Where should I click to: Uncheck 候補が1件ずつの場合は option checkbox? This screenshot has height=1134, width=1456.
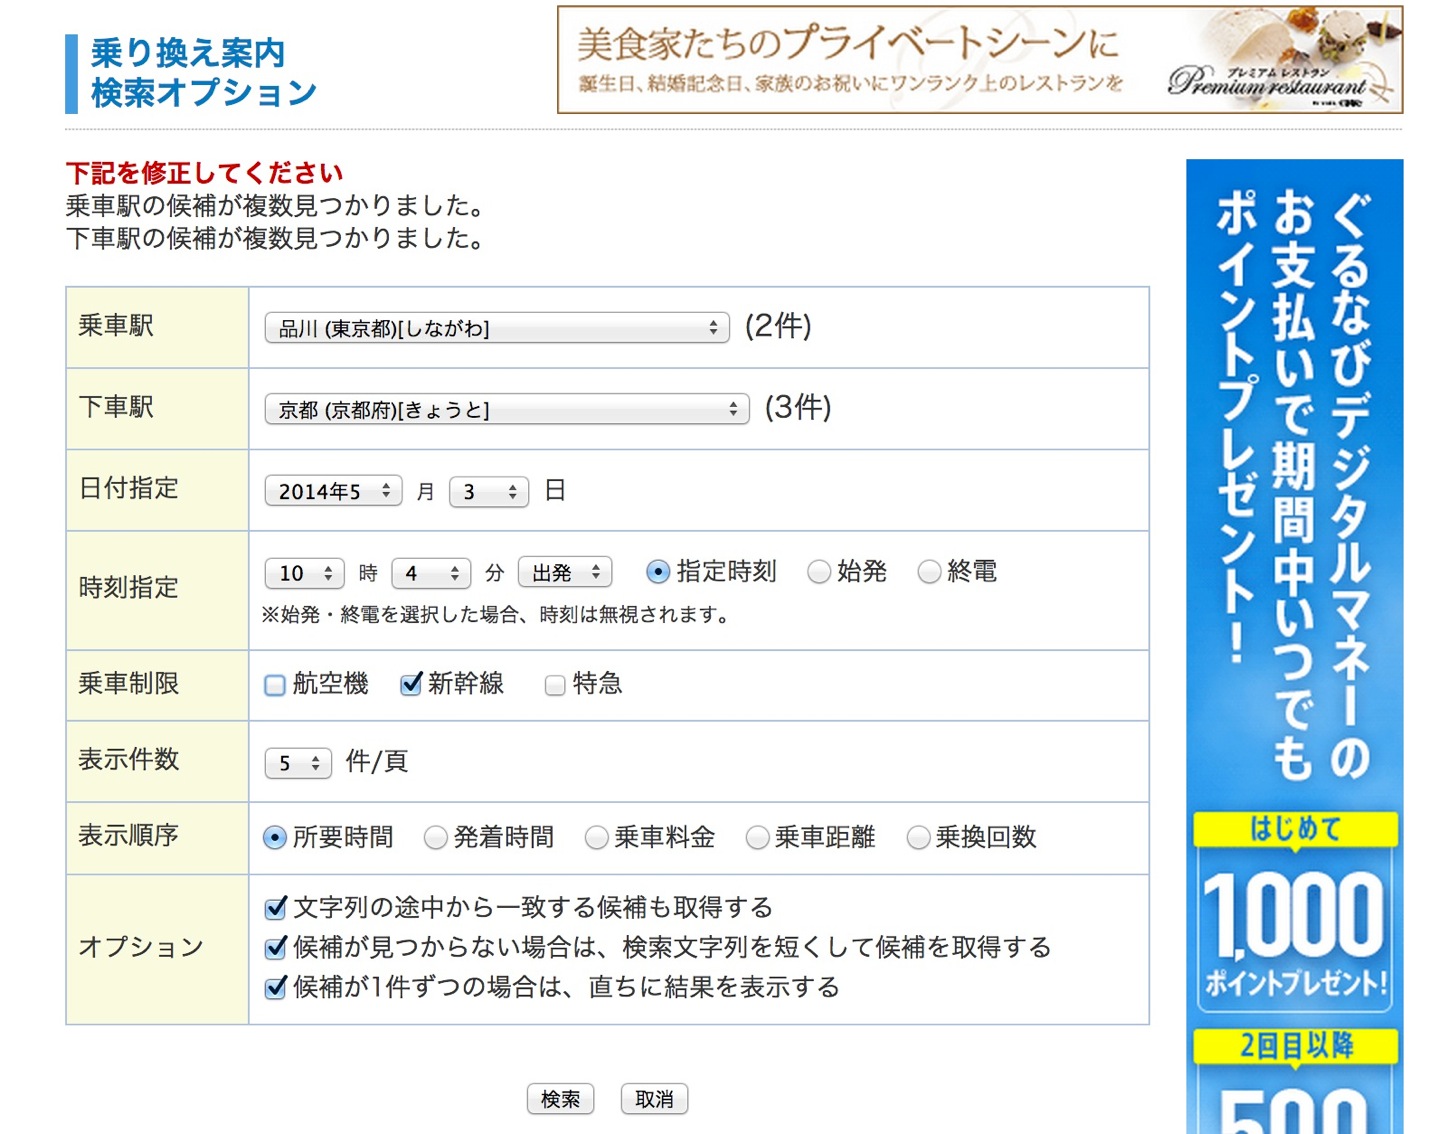(276, 988)
